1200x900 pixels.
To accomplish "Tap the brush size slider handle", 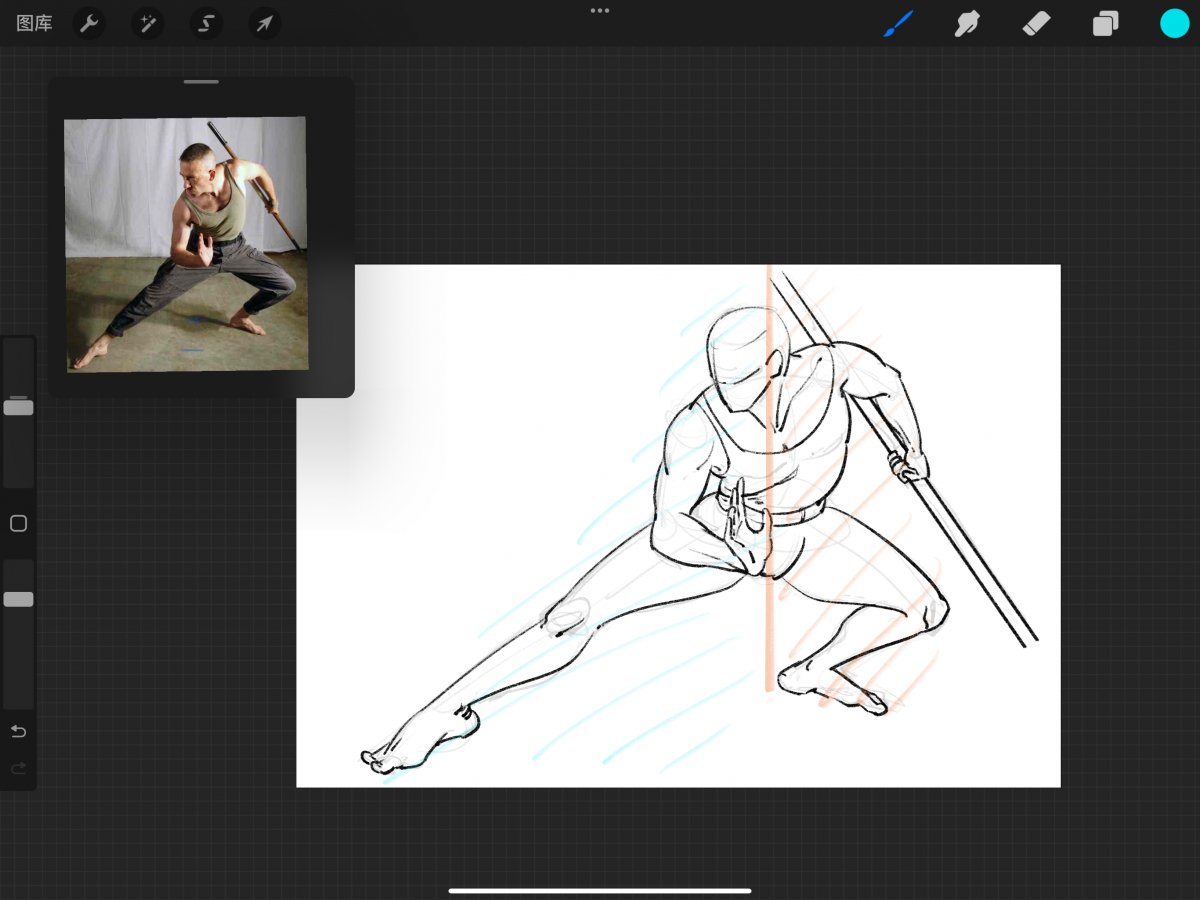I will (x=18, y=406).
